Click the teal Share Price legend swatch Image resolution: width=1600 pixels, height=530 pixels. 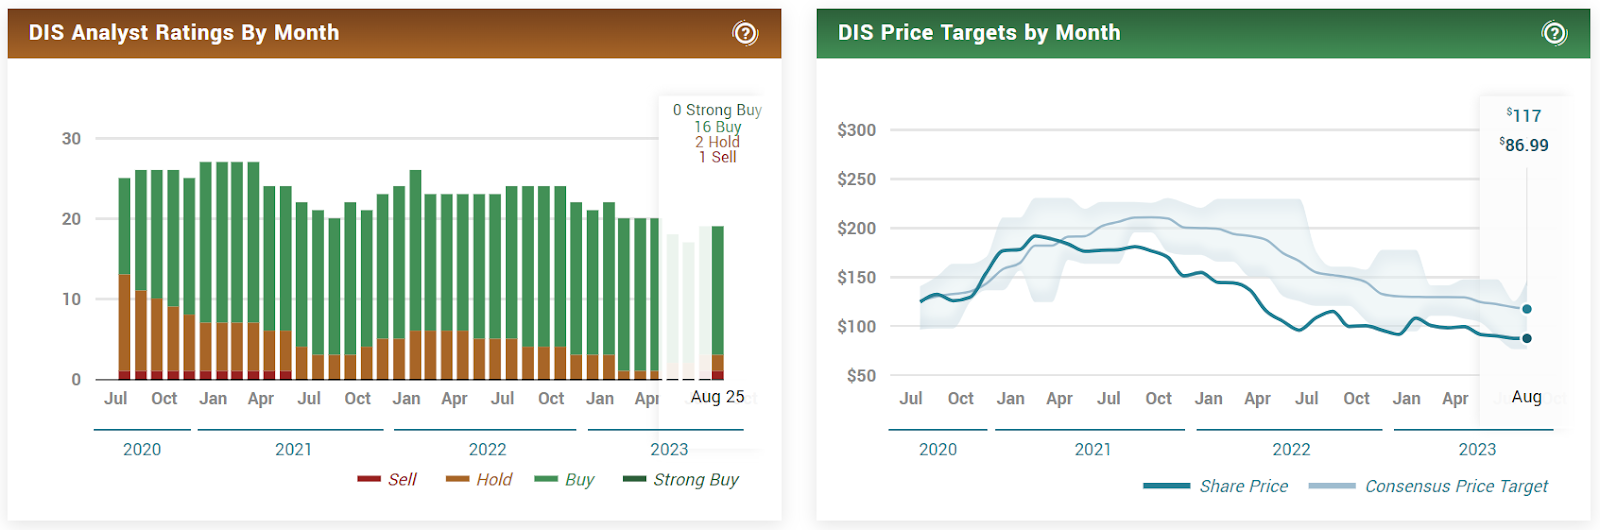pyautogui.click(x=1166, y=486)
